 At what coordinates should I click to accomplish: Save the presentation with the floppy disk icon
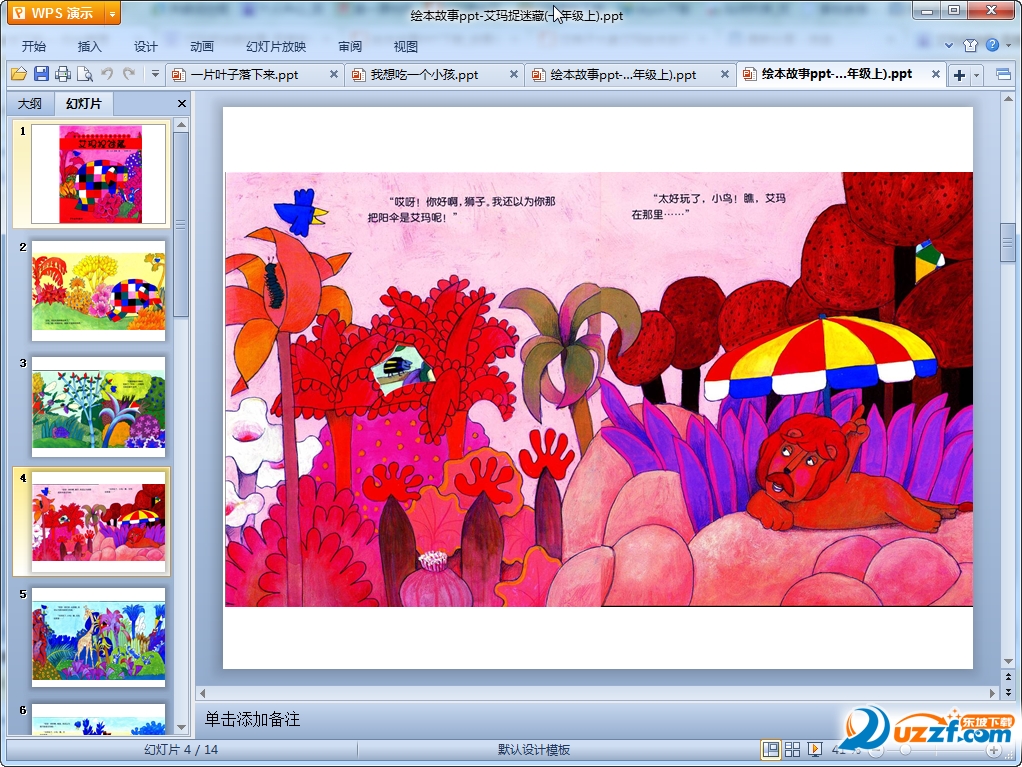point(41,74)
